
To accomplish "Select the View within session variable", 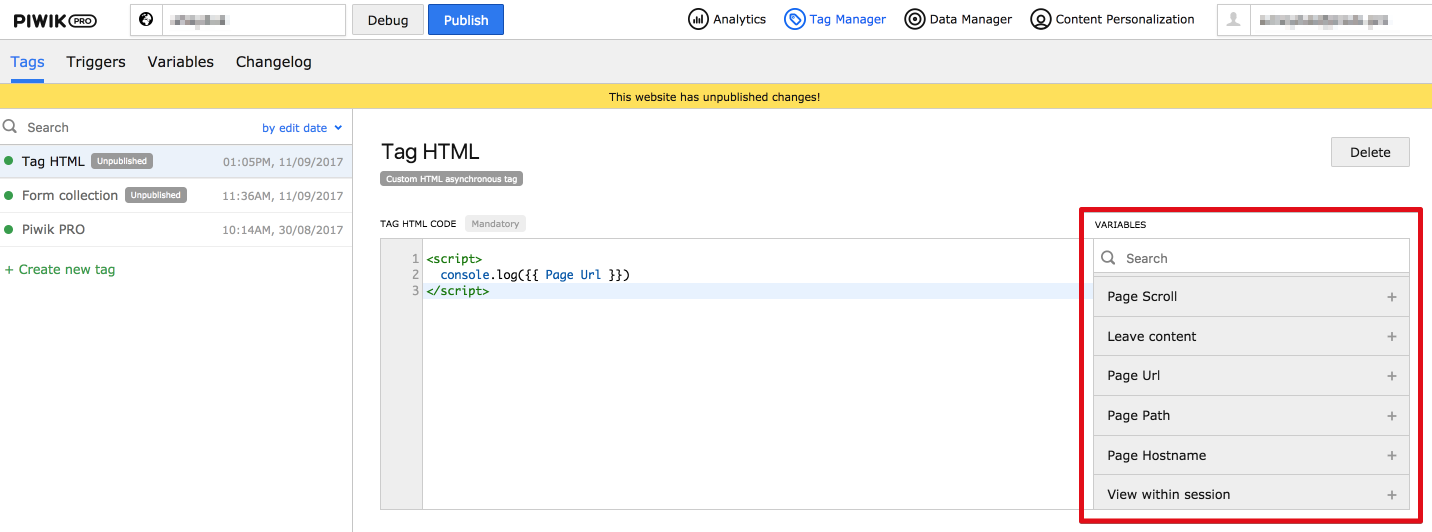I will point(1251,494).
